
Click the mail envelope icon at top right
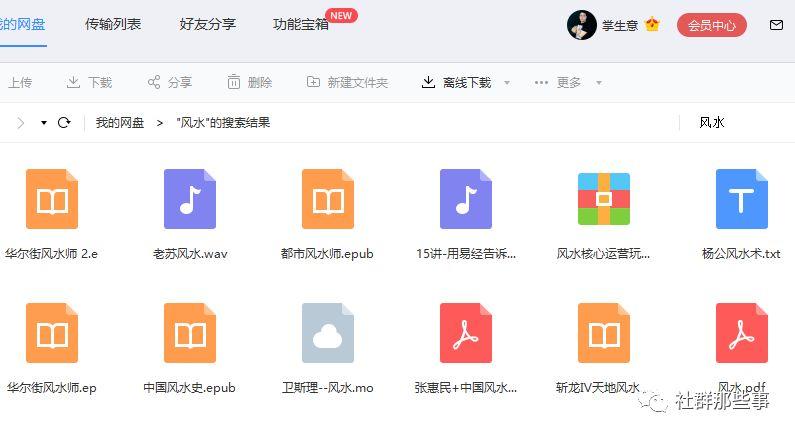(776, 25)
